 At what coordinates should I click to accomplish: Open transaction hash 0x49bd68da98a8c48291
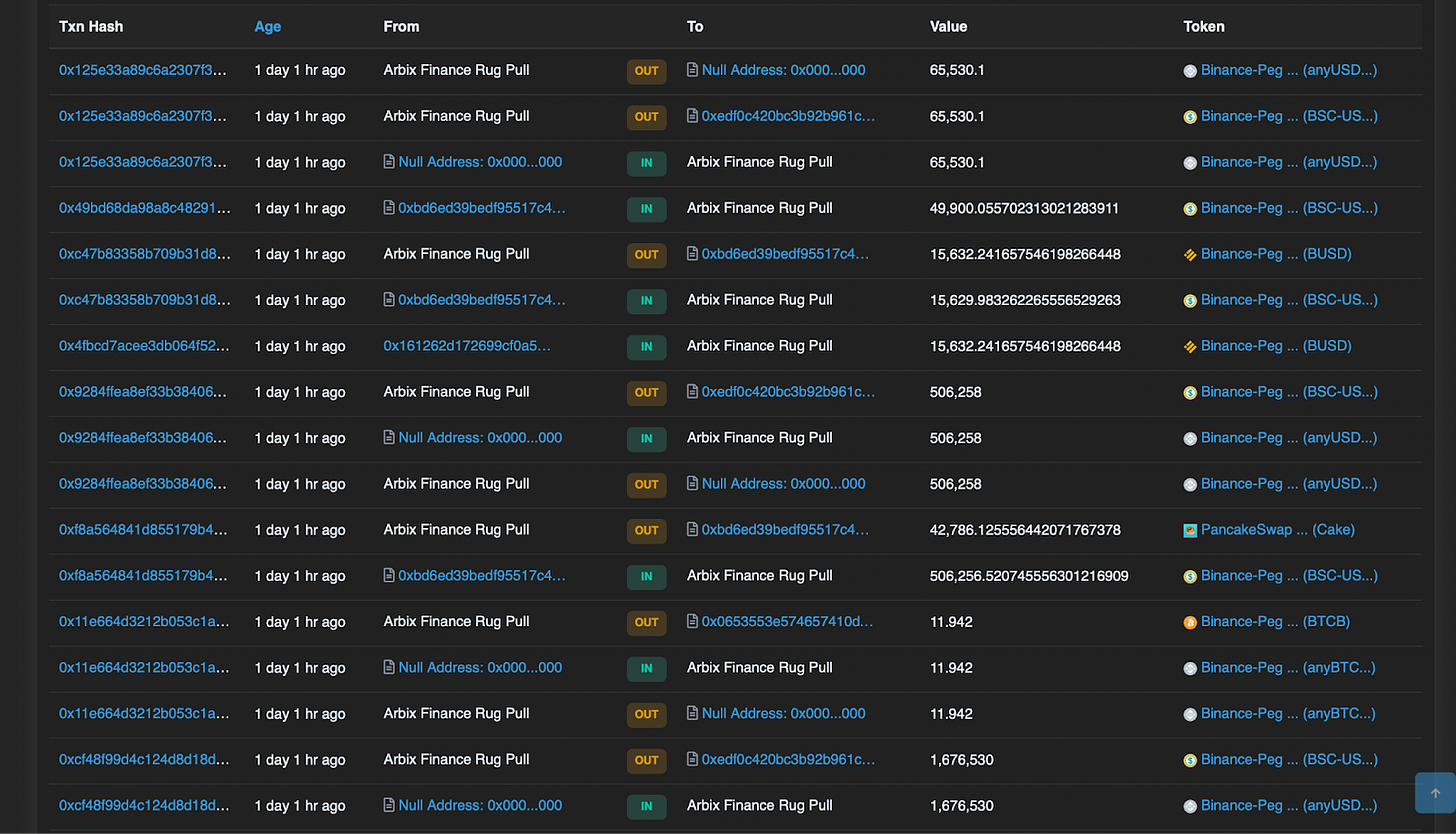(145, 208)
